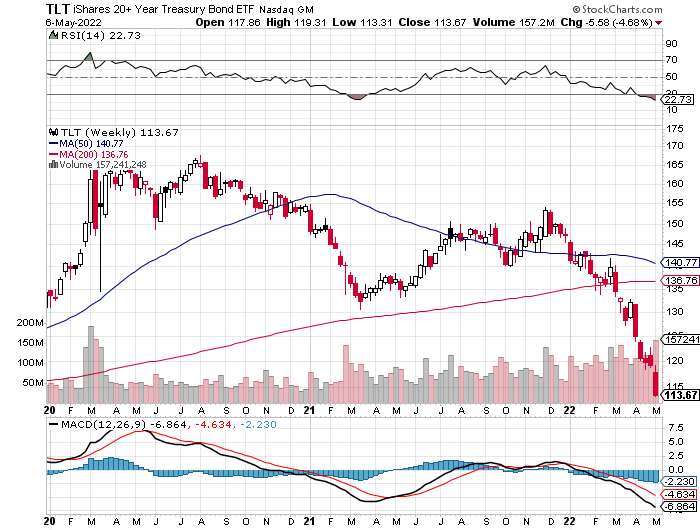Click the iShares 20+ Year Treasury Bond ETF name
700x530 pixels.
pos(164,9)
